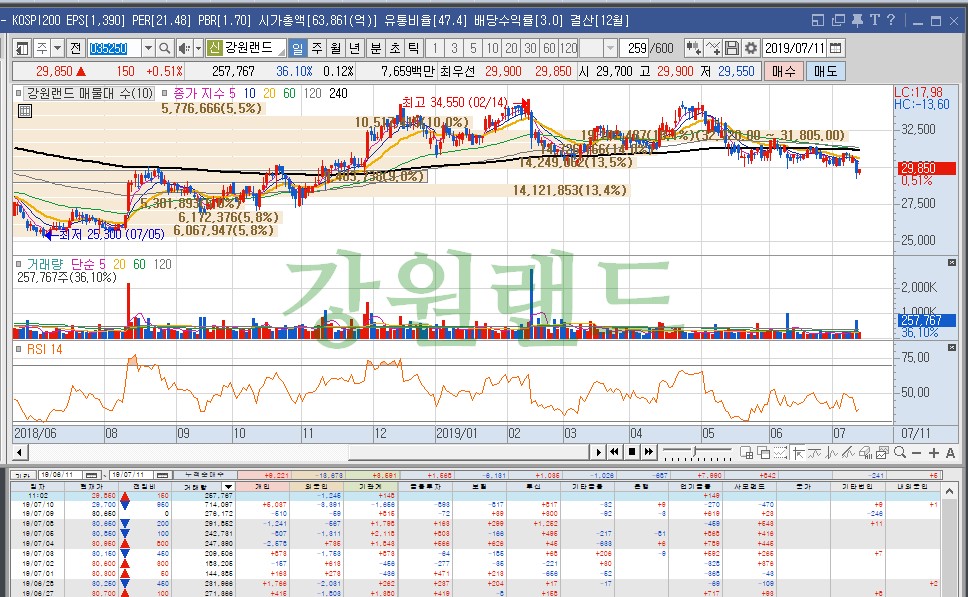Click the chart picture capture icon

(x=882, y=453)
